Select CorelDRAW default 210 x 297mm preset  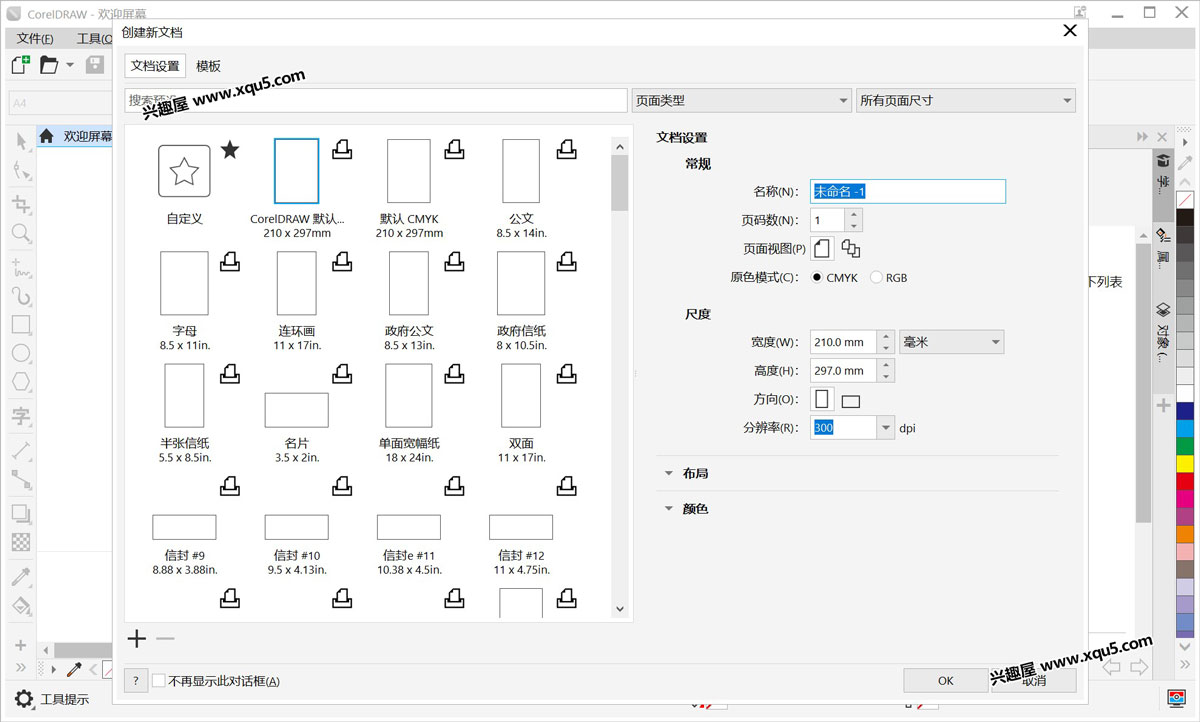point(297,171)
